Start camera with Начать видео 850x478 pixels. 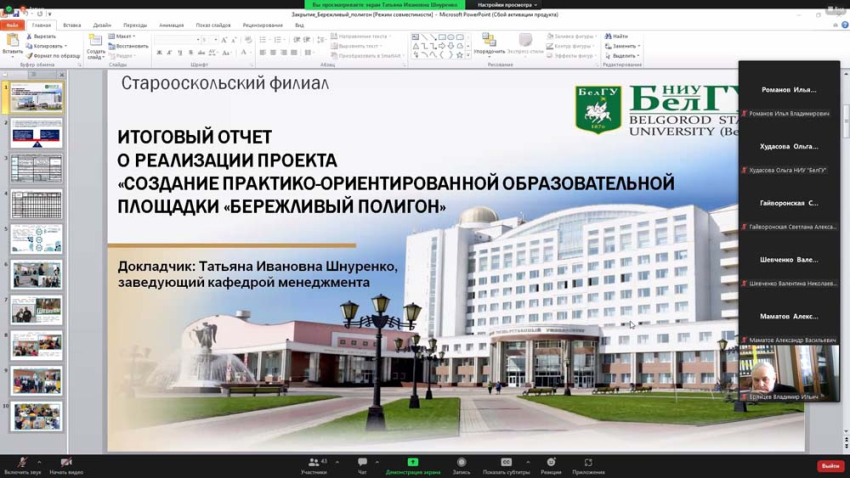tap(66, 466)
